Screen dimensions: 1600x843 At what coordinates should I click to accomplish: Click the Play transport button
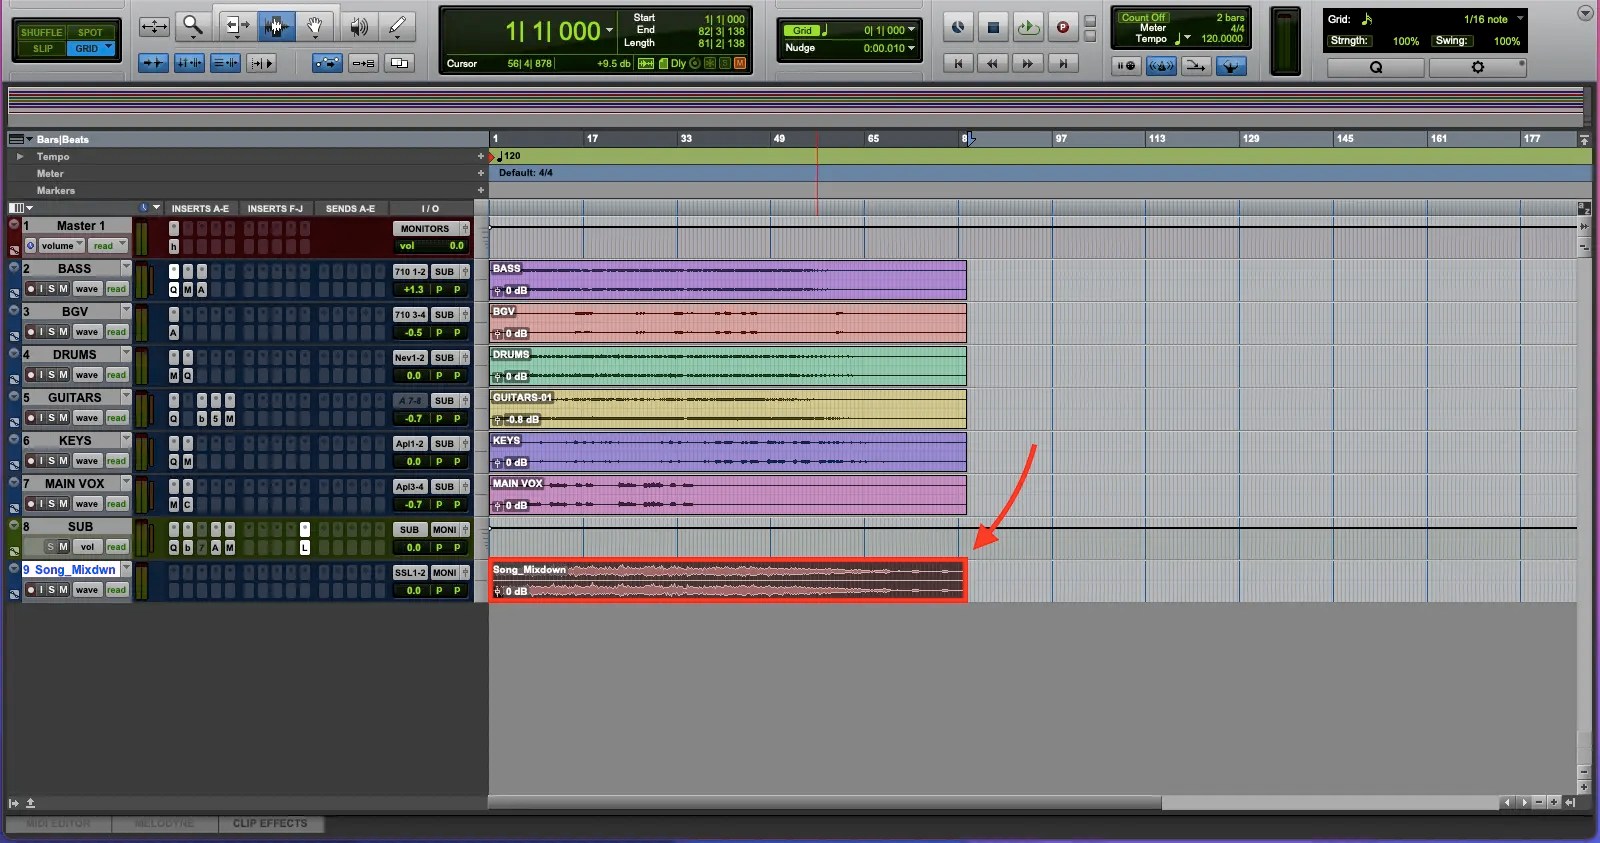pos(1028,28)
